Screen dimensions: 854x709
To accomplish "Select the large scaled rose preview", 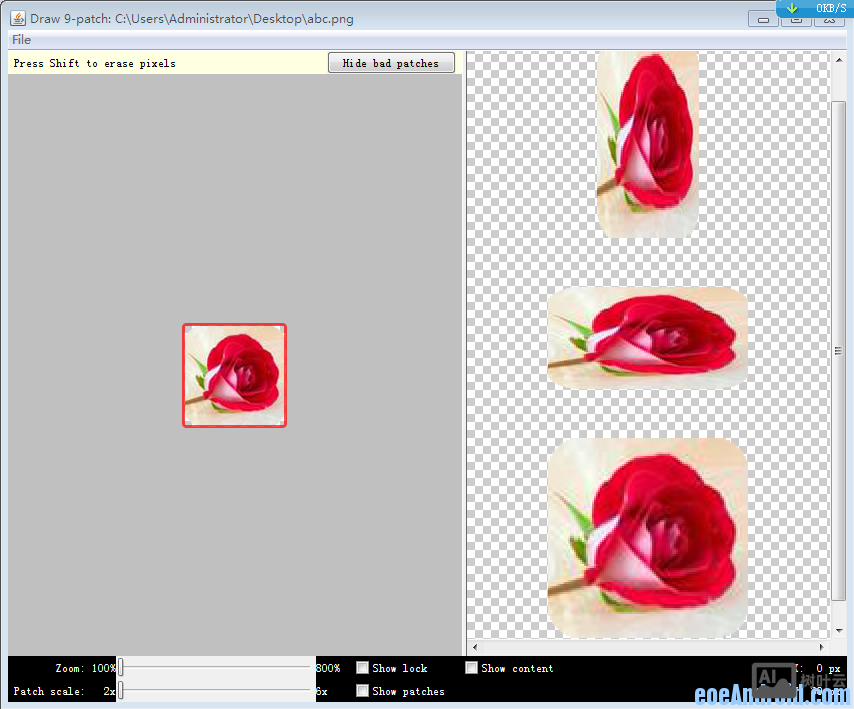I will point(647,538).
